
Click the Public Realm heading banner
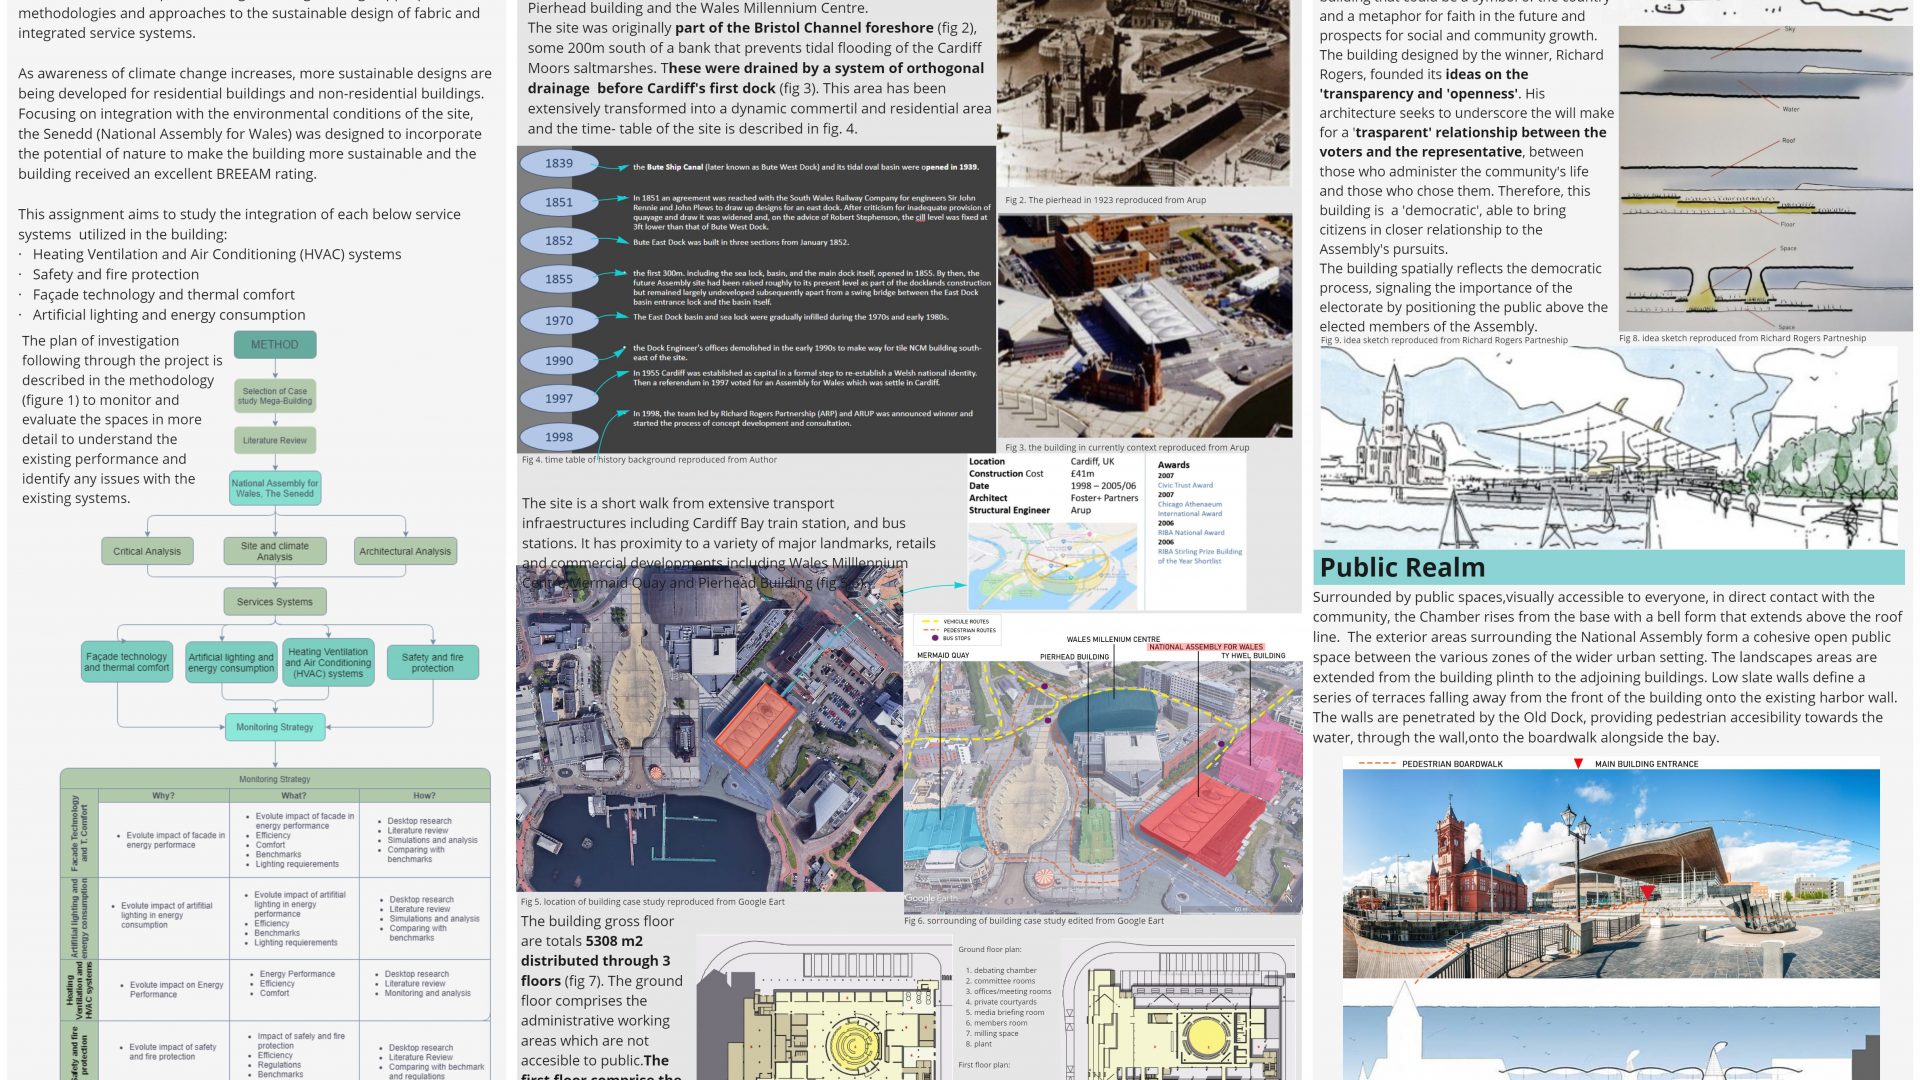click(x=1608, y=567)
